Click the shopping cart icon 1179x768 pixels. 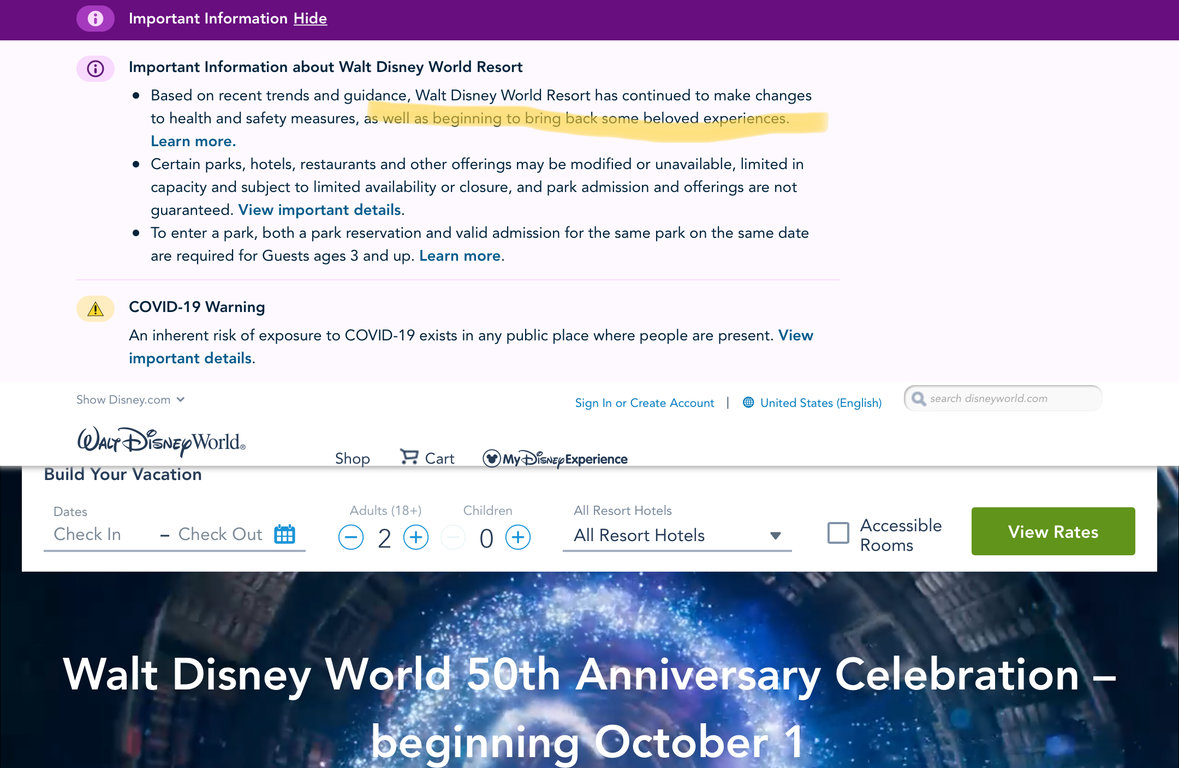409,457
